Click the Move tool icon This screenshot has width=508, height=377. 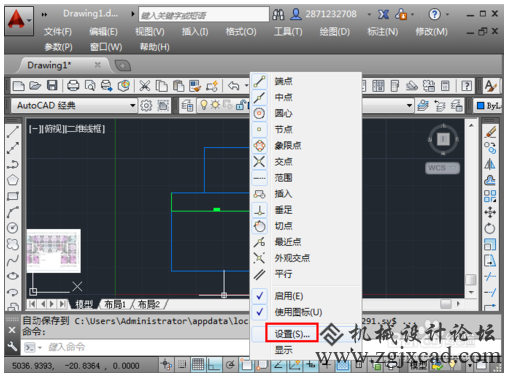pyautogui.click(x=490, y=212)
